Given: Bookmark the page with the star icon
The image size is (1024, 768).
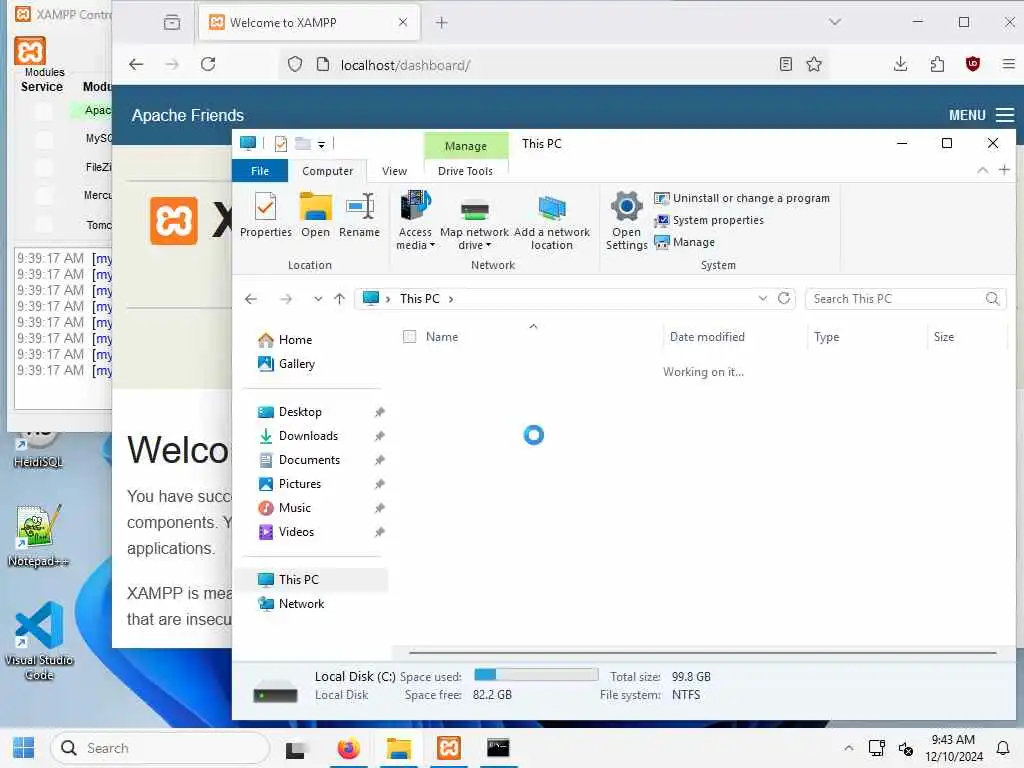Looking at the screenshot, I should 814,64.
